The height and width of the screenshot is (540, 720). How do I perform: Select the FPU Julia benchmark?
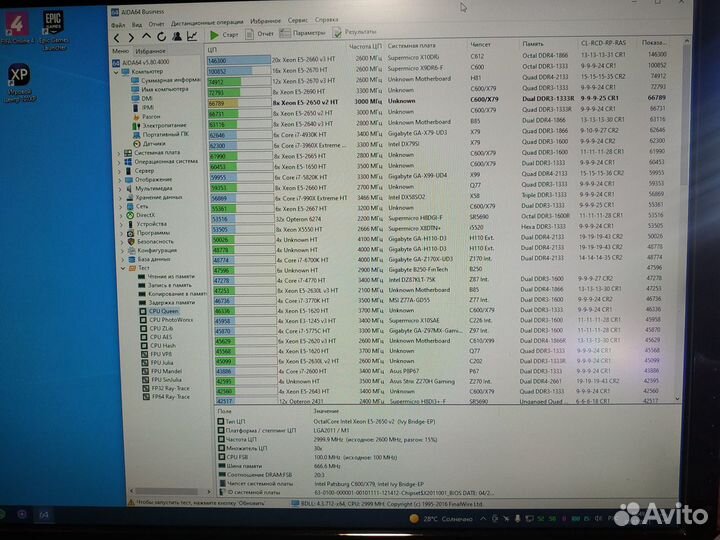[158, 363]
